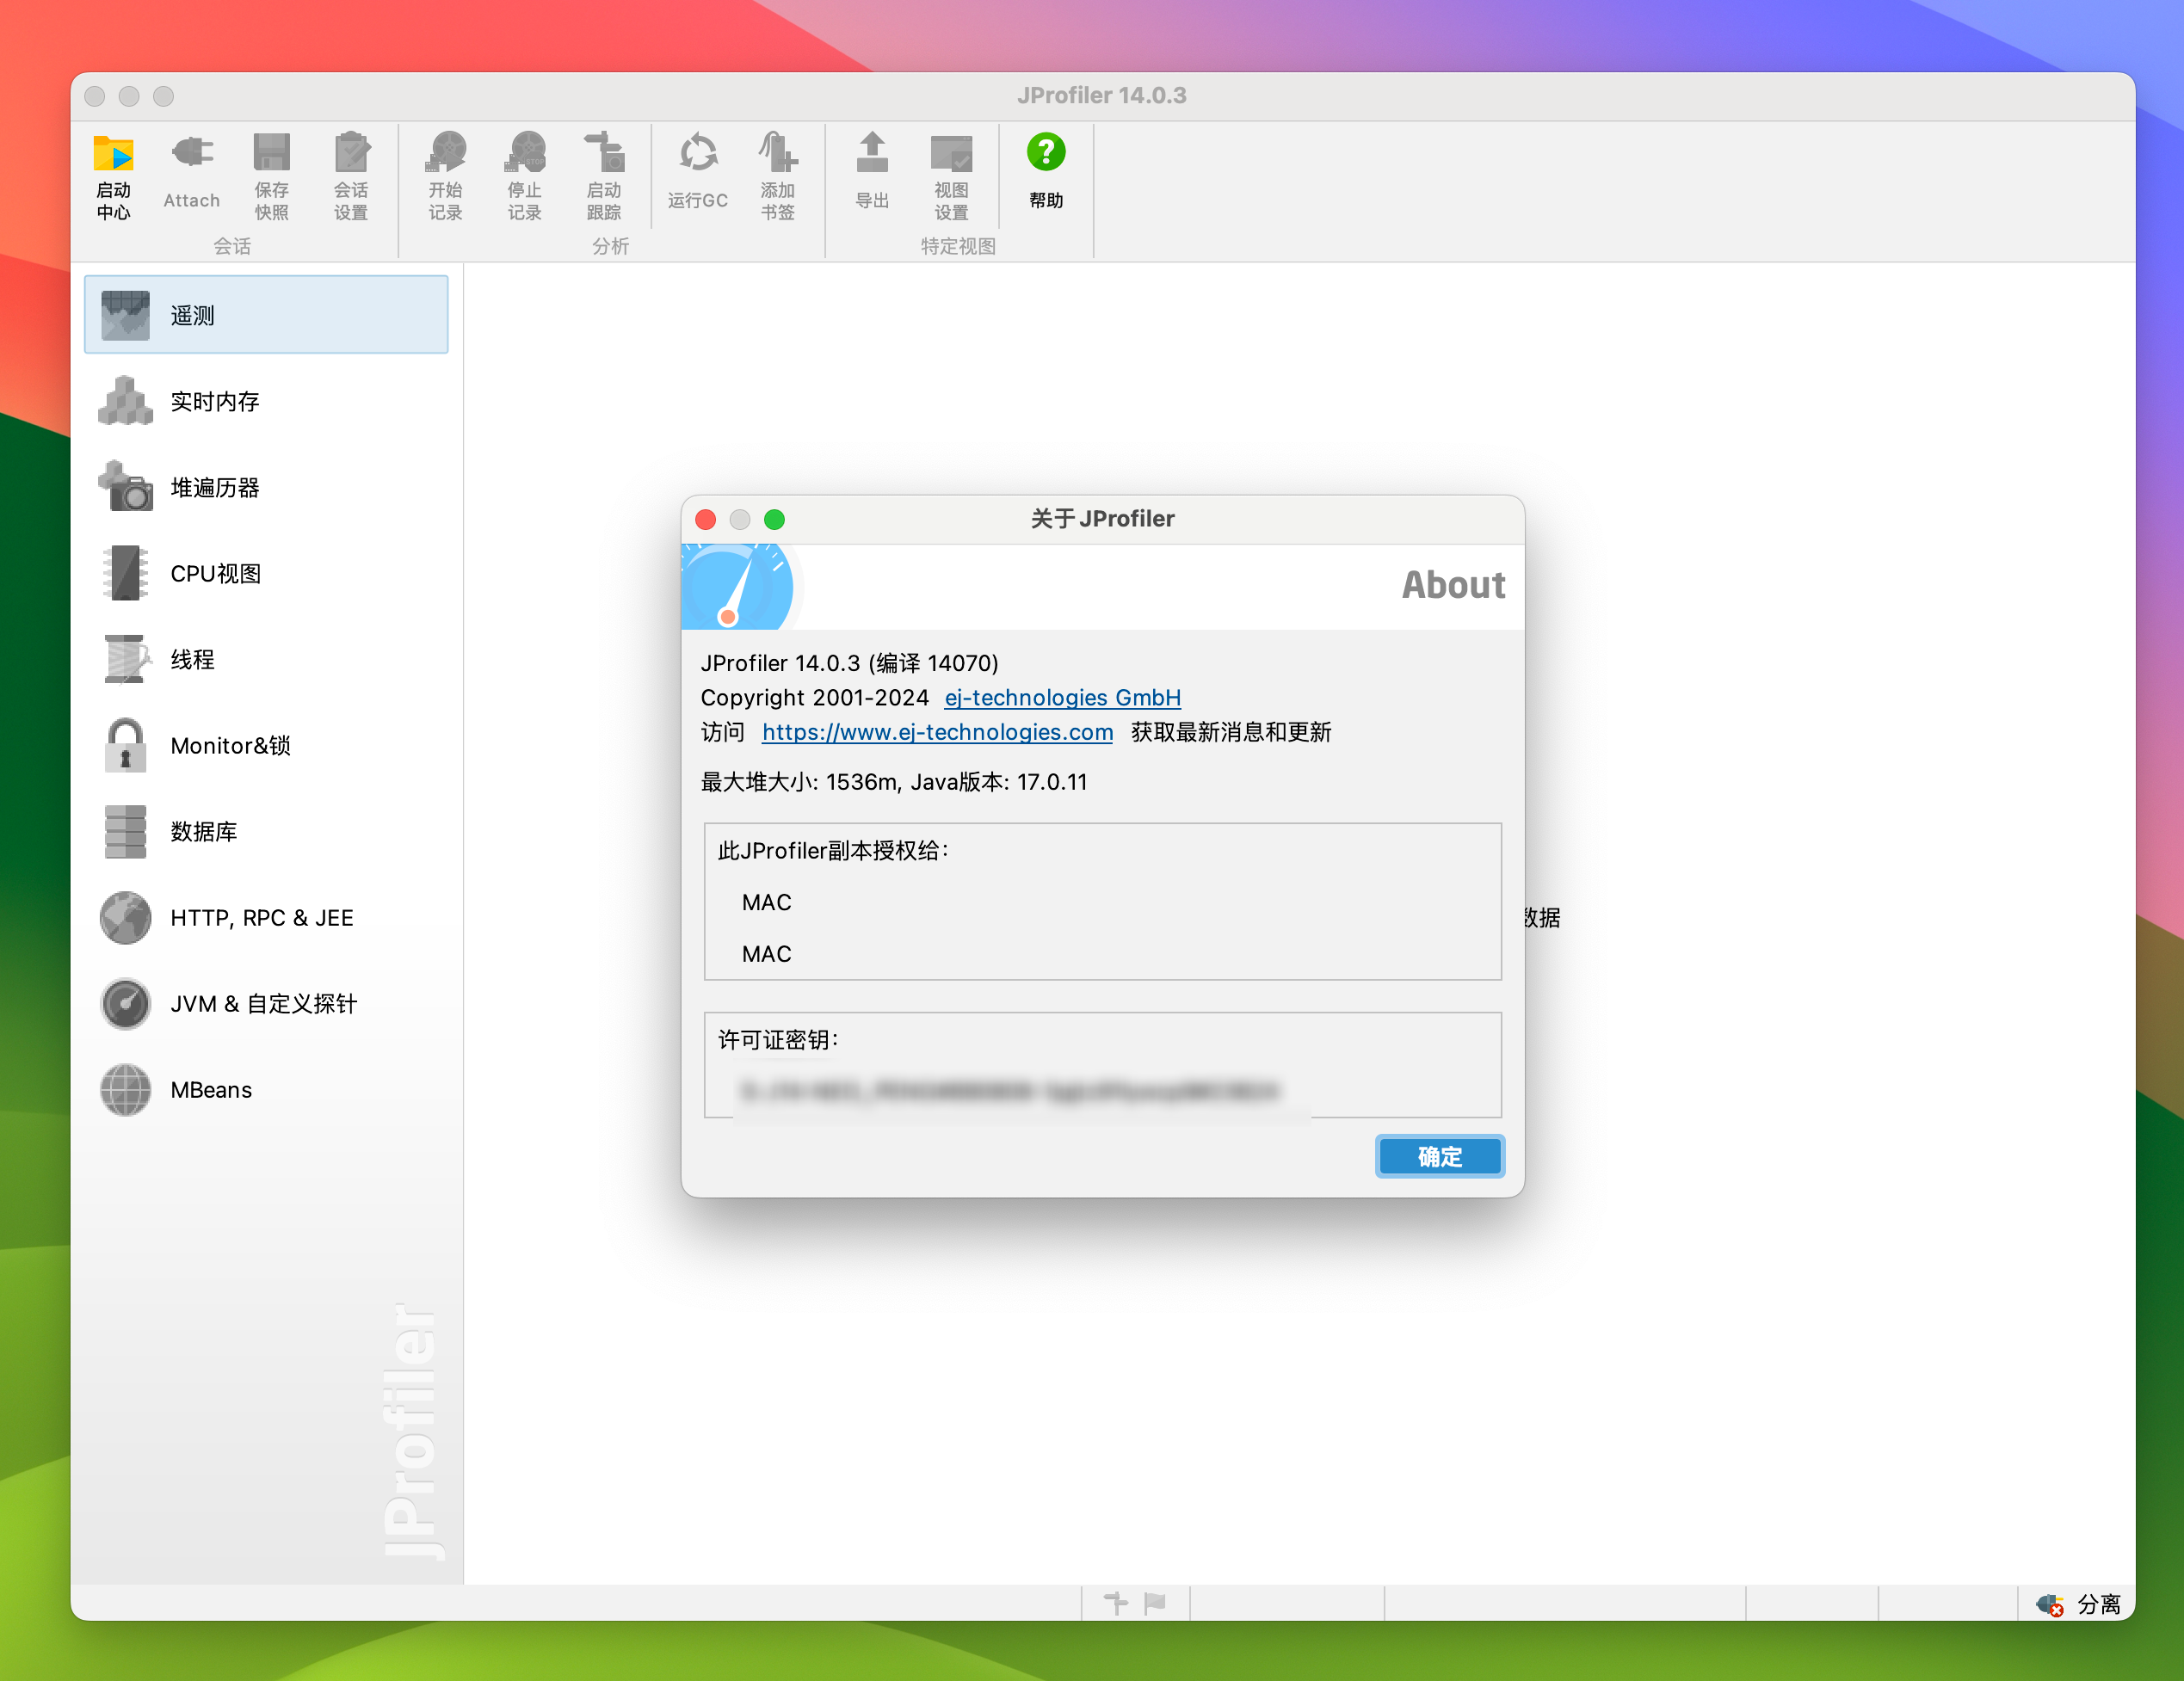
Task: Click the 最大堆大小: 1536m, Java版本 text line
Action: tap(893, 782)
